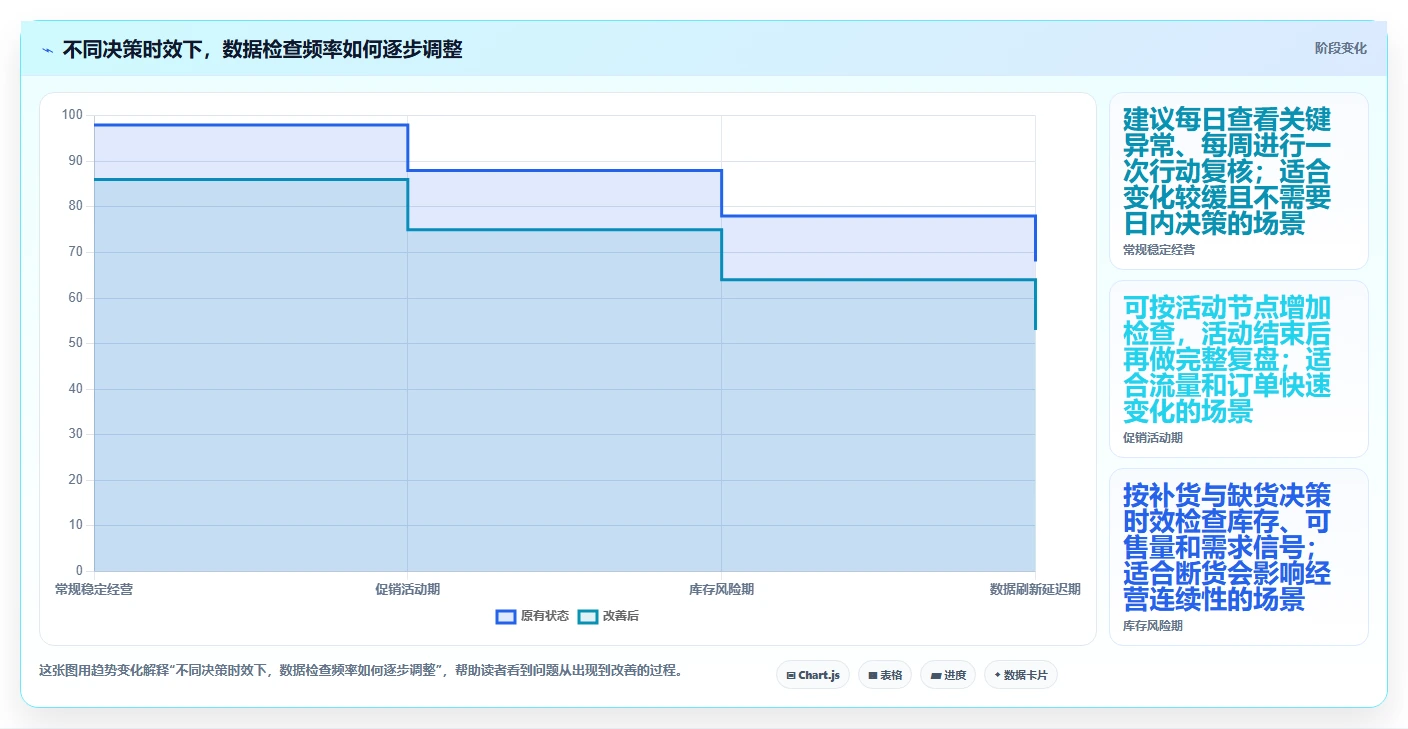Image resolution: width=1408 pixels, height=729 pixels.
Task: Toggle the 改善后 legend series
Action: click(608, 616)
